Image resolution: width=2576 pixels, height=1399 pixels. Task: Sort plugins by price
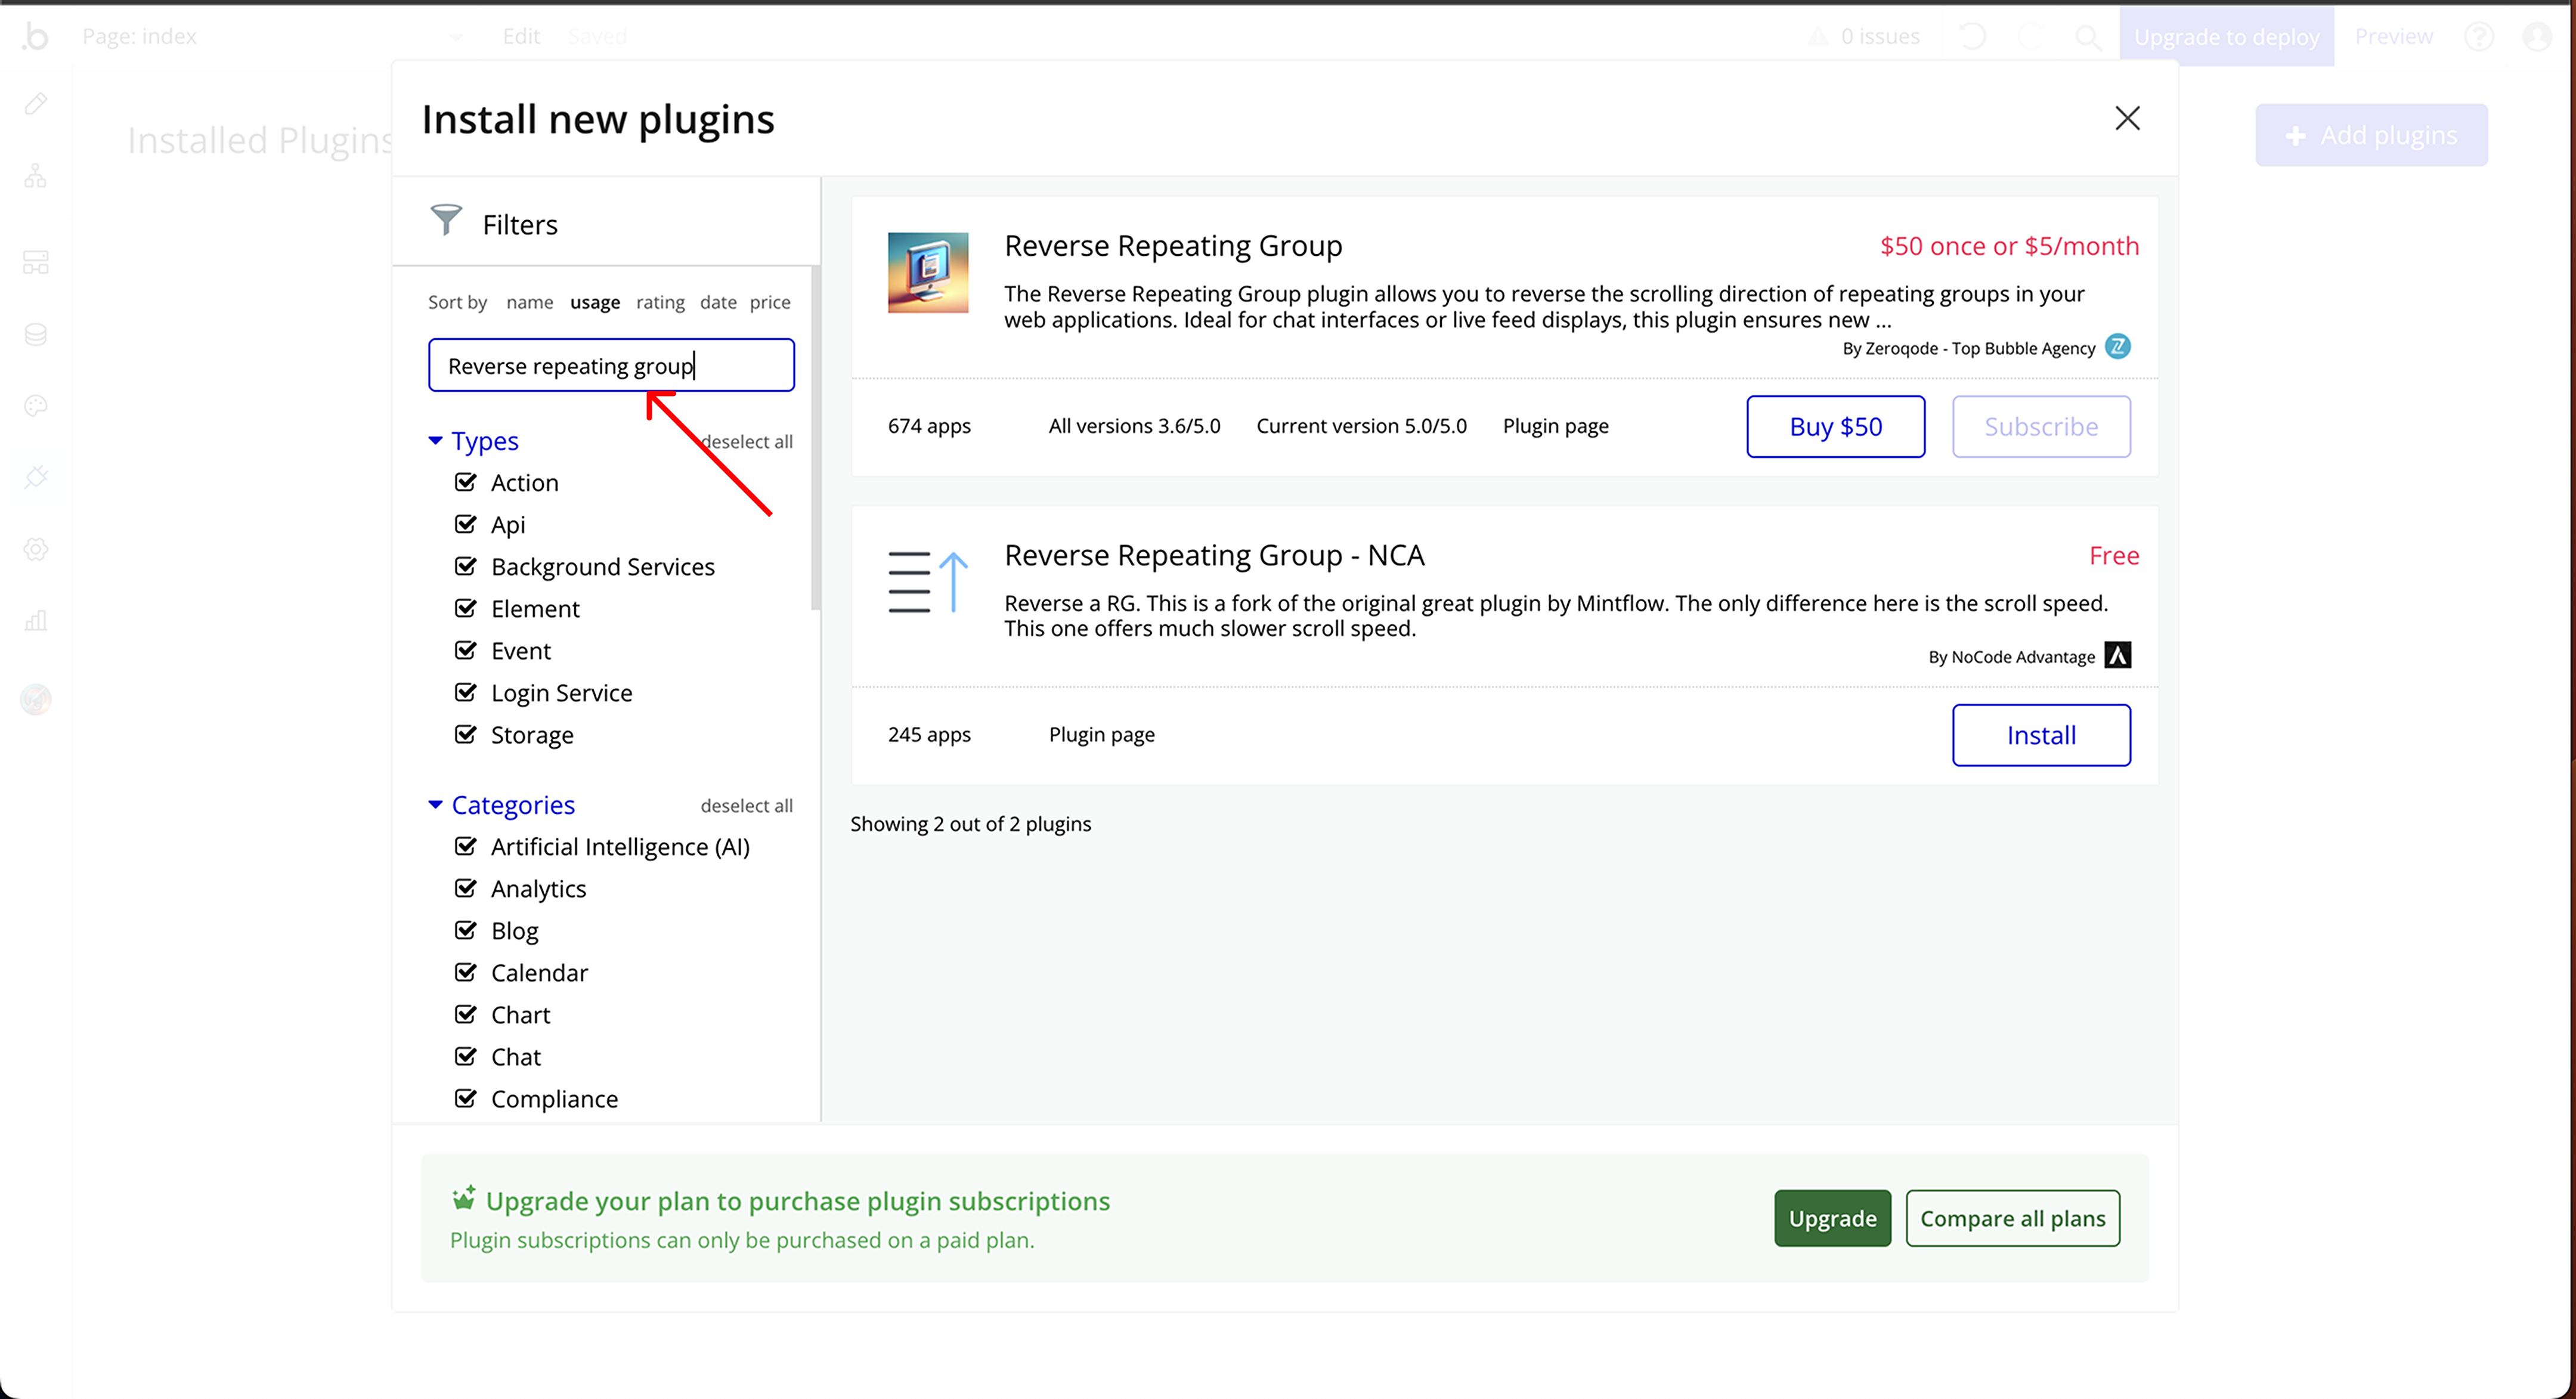[769, 302]
